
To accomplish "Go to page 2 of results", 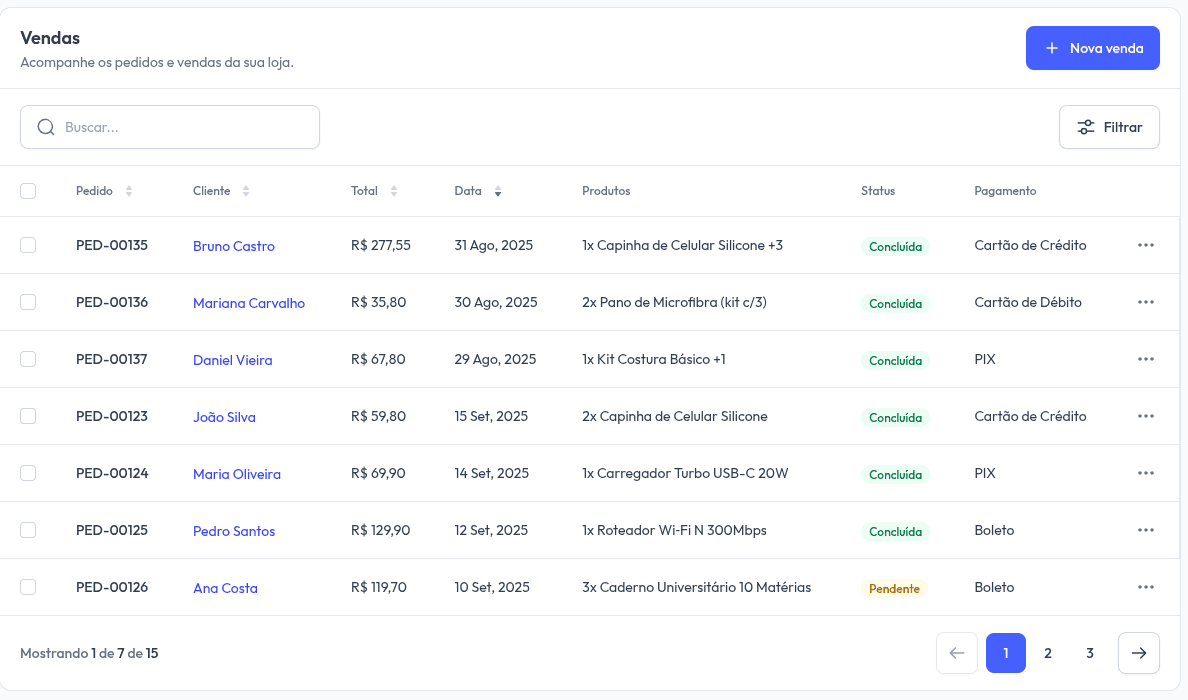I will [x=1047, y=653].
